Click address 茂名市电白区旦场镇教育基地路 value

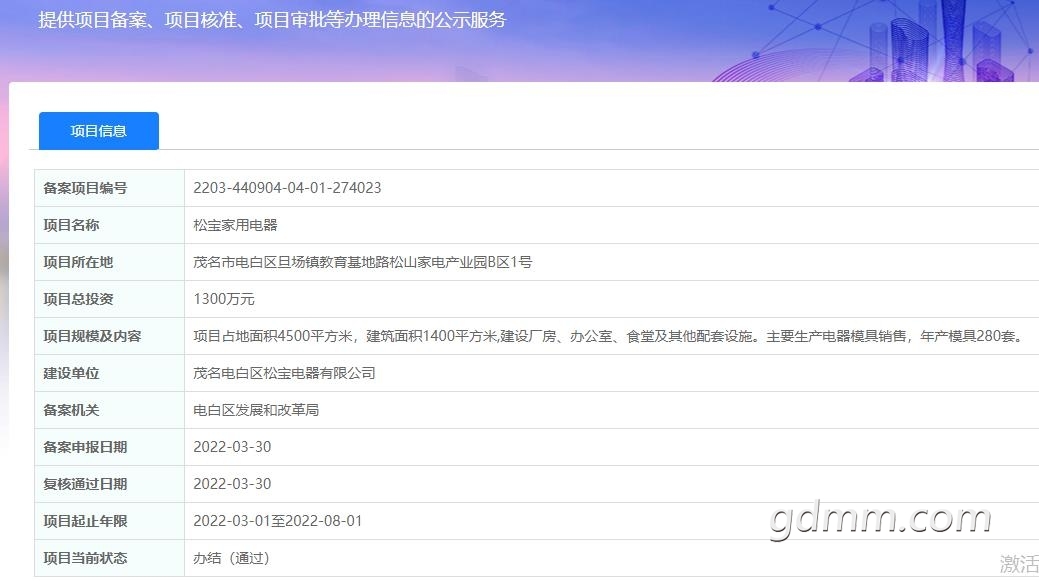[x=362, y=262]
